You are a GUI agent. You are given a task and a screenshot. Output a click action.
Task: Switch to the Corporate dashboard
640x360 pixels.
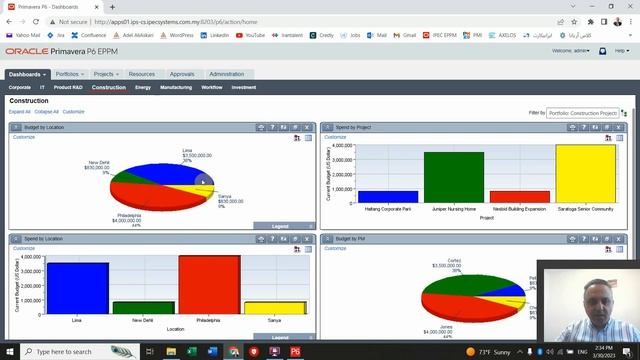(x=20, y=87)
